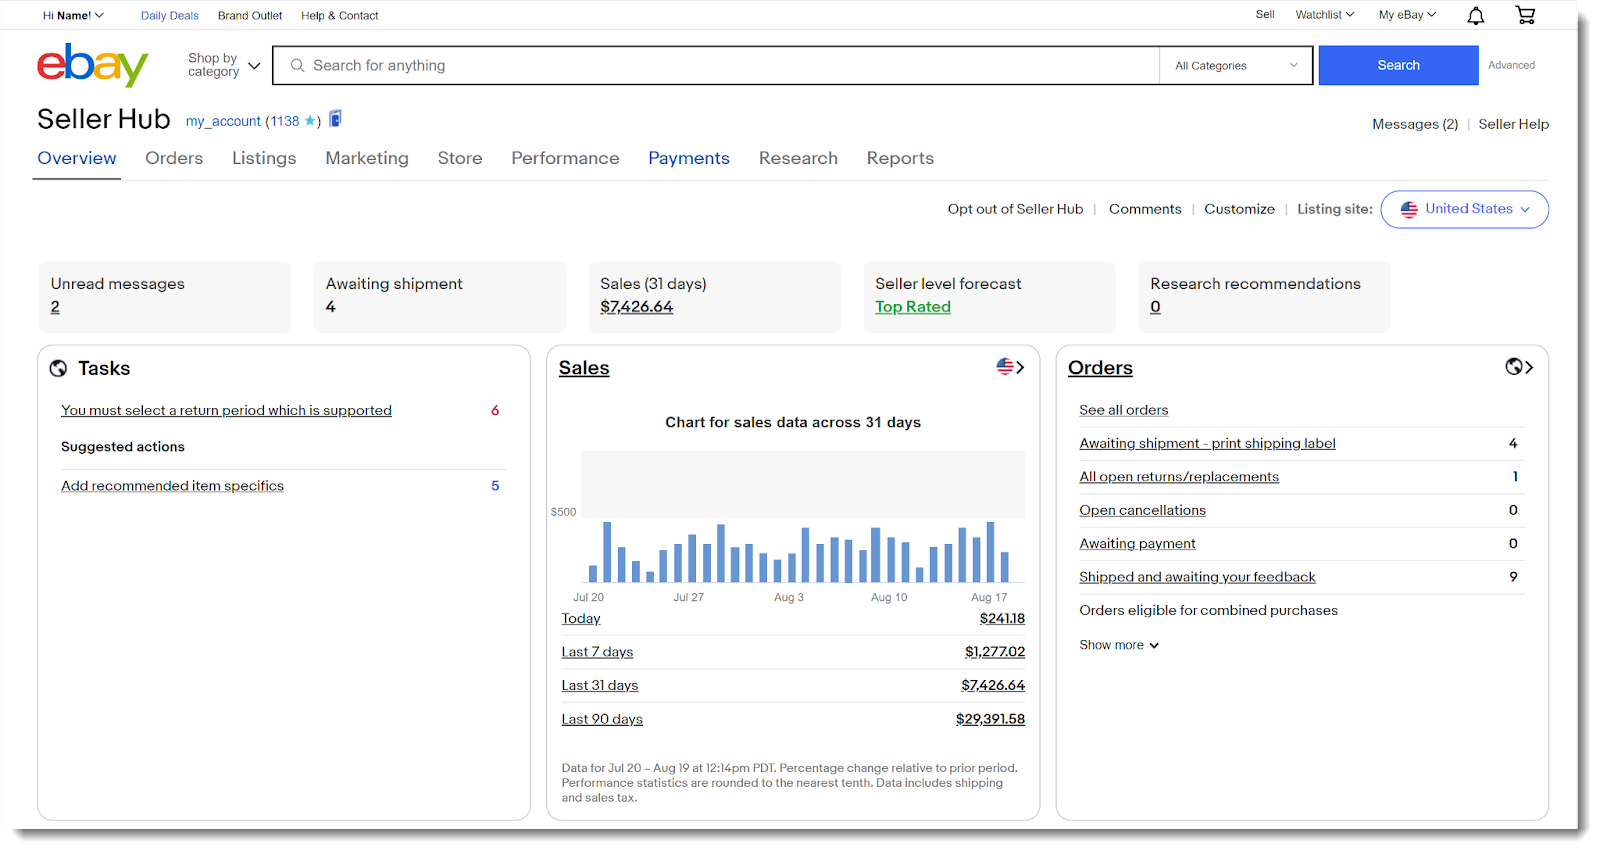Open Awaiting shipment - print shipping label
The width and height of the screenshot is (1600, 851).
(1207, 443)
